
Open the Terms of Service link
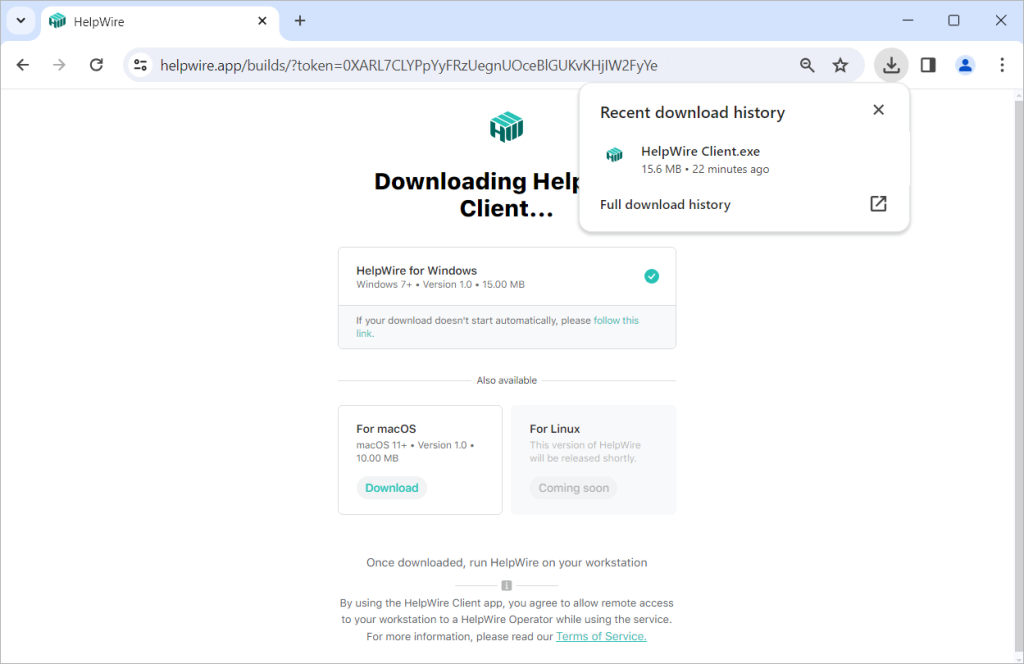[x=600, y=636]
